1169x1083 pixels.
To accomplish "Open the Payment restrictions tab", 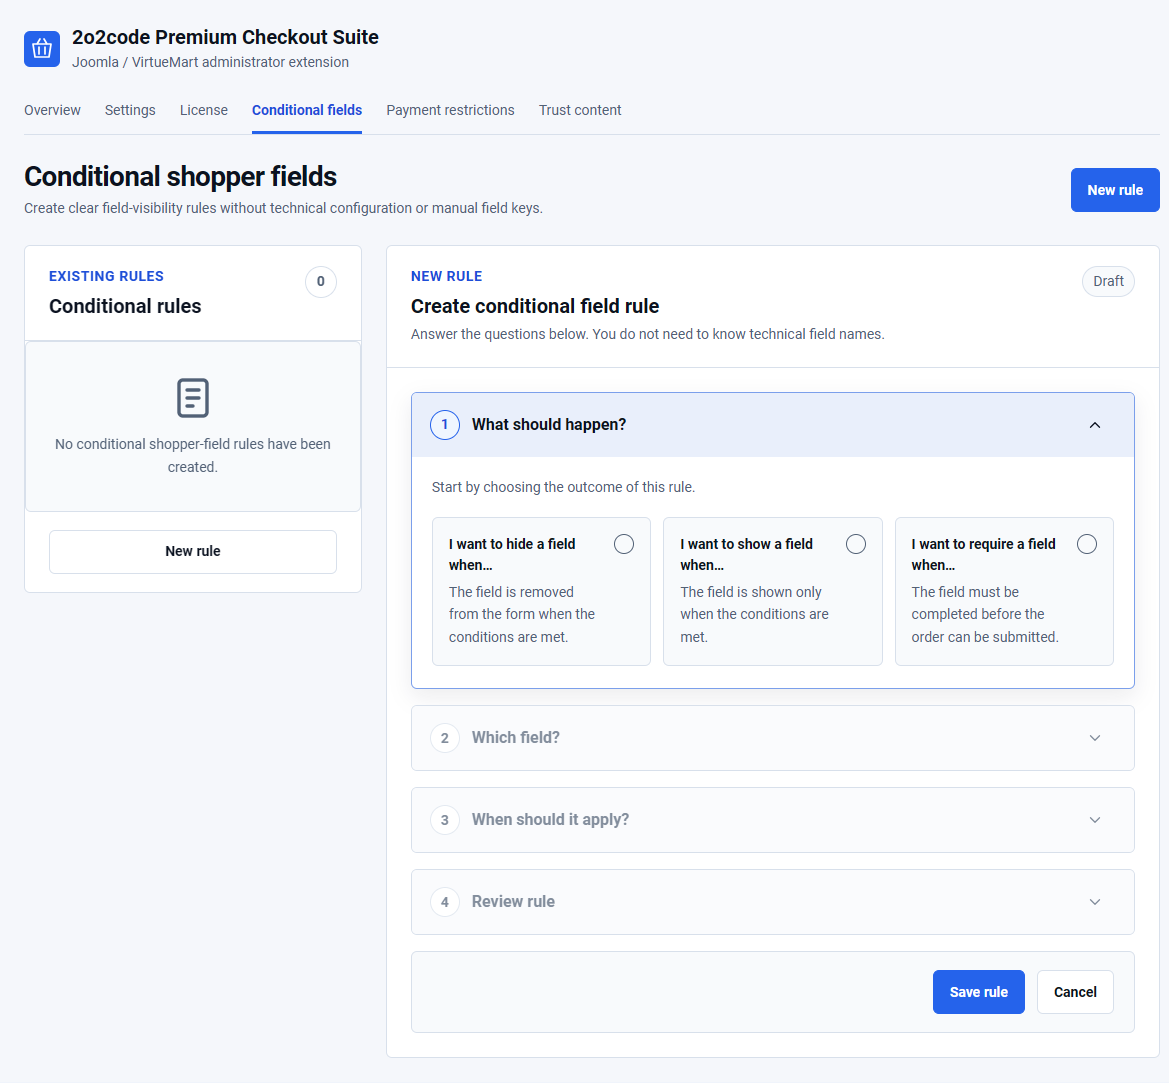I will 450,110.
